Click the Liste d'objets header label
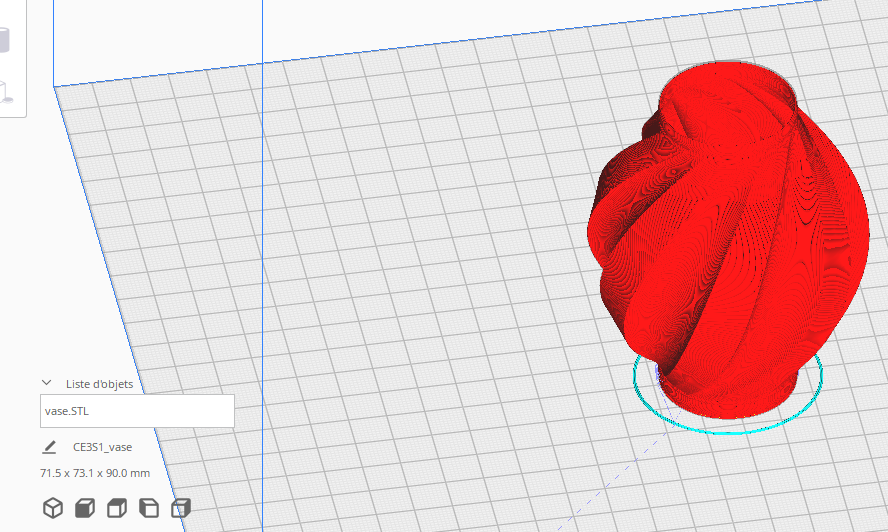The width and height of the screenshot is (888, 532). [x=100, y=384]
